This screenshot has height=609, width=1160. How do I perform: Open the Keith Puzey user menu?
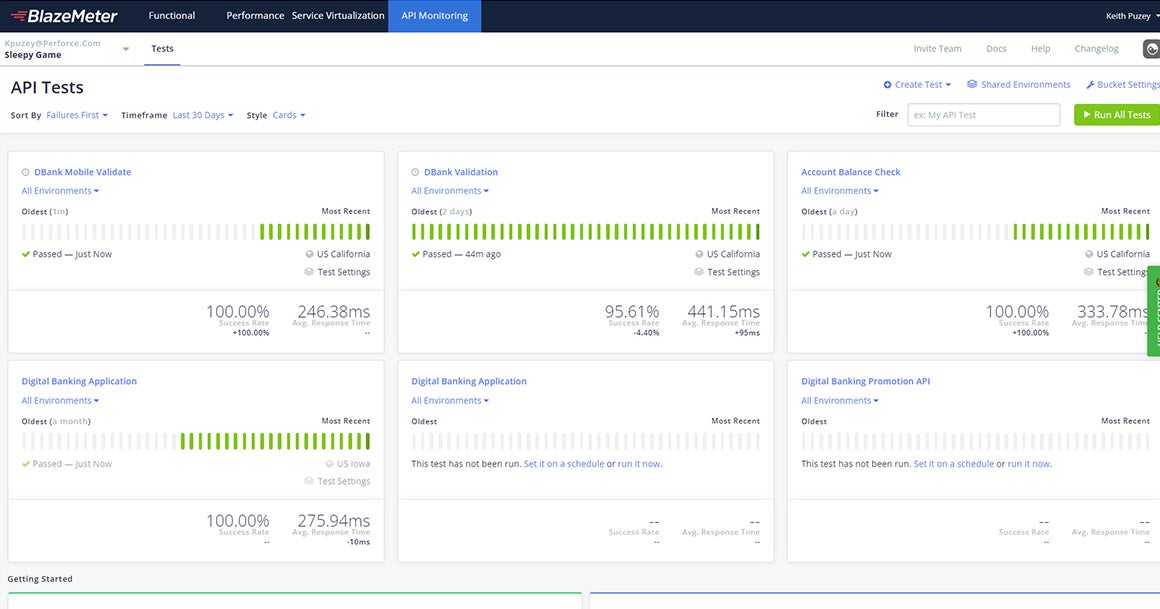(x=1132, y=16)
